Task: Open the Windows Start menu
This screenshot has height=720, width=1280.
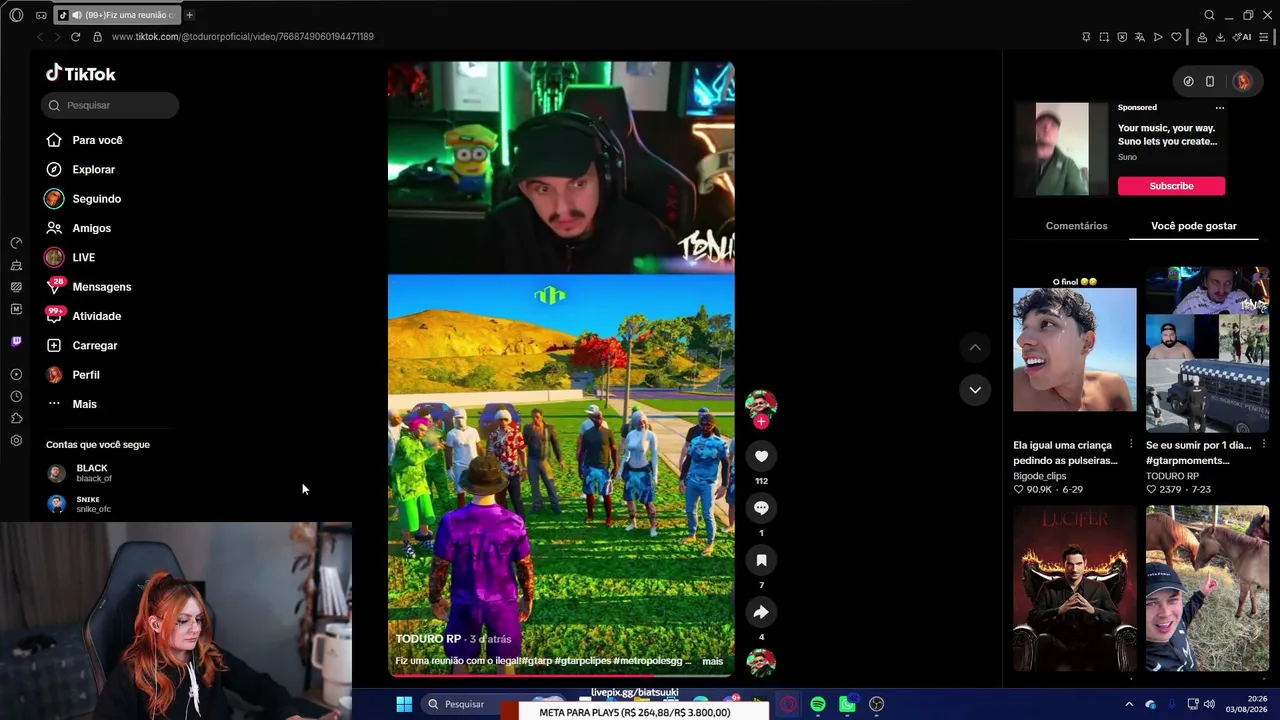Action: pos(404,704)
